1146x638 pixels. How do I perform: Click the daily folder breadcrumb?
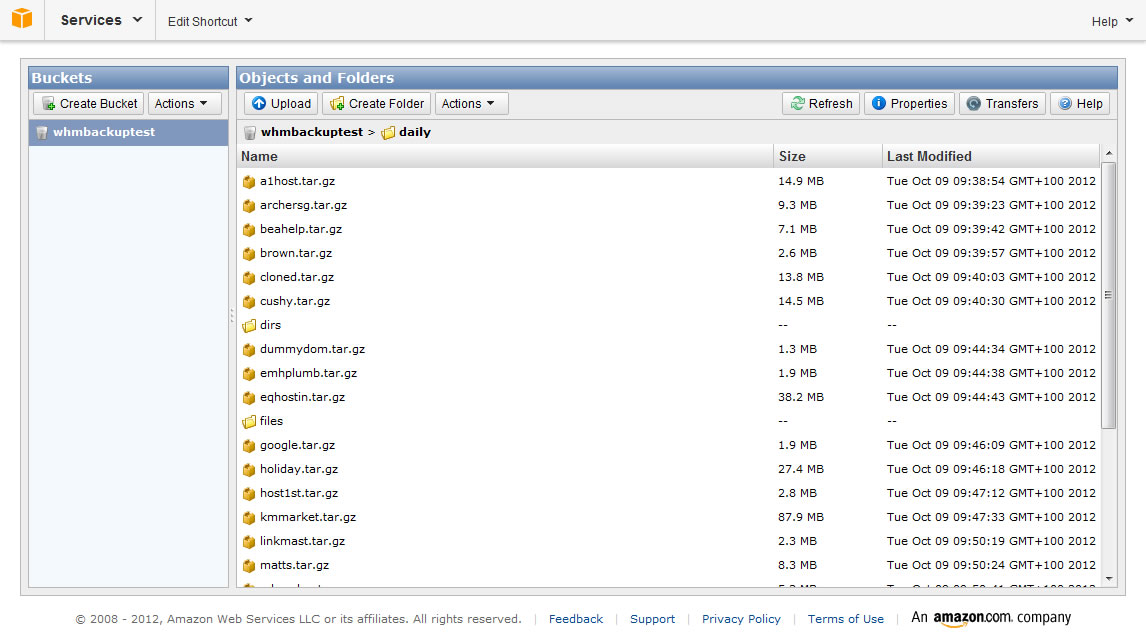pyautogui.click(x=414, y=132)
